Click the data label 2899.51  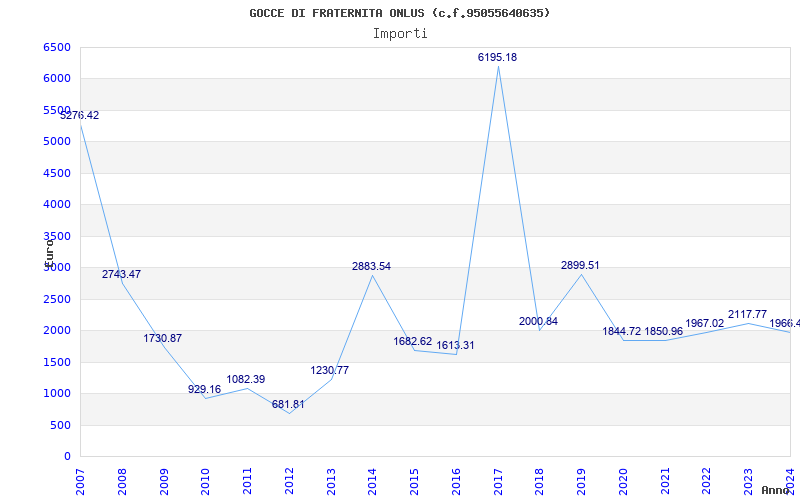580,265
